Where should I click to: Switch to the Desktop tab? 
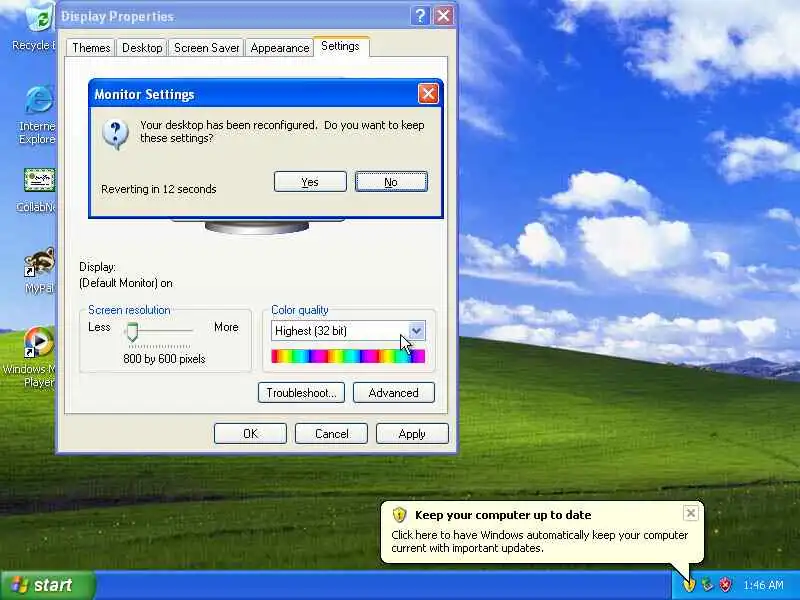tap(142, 47)
